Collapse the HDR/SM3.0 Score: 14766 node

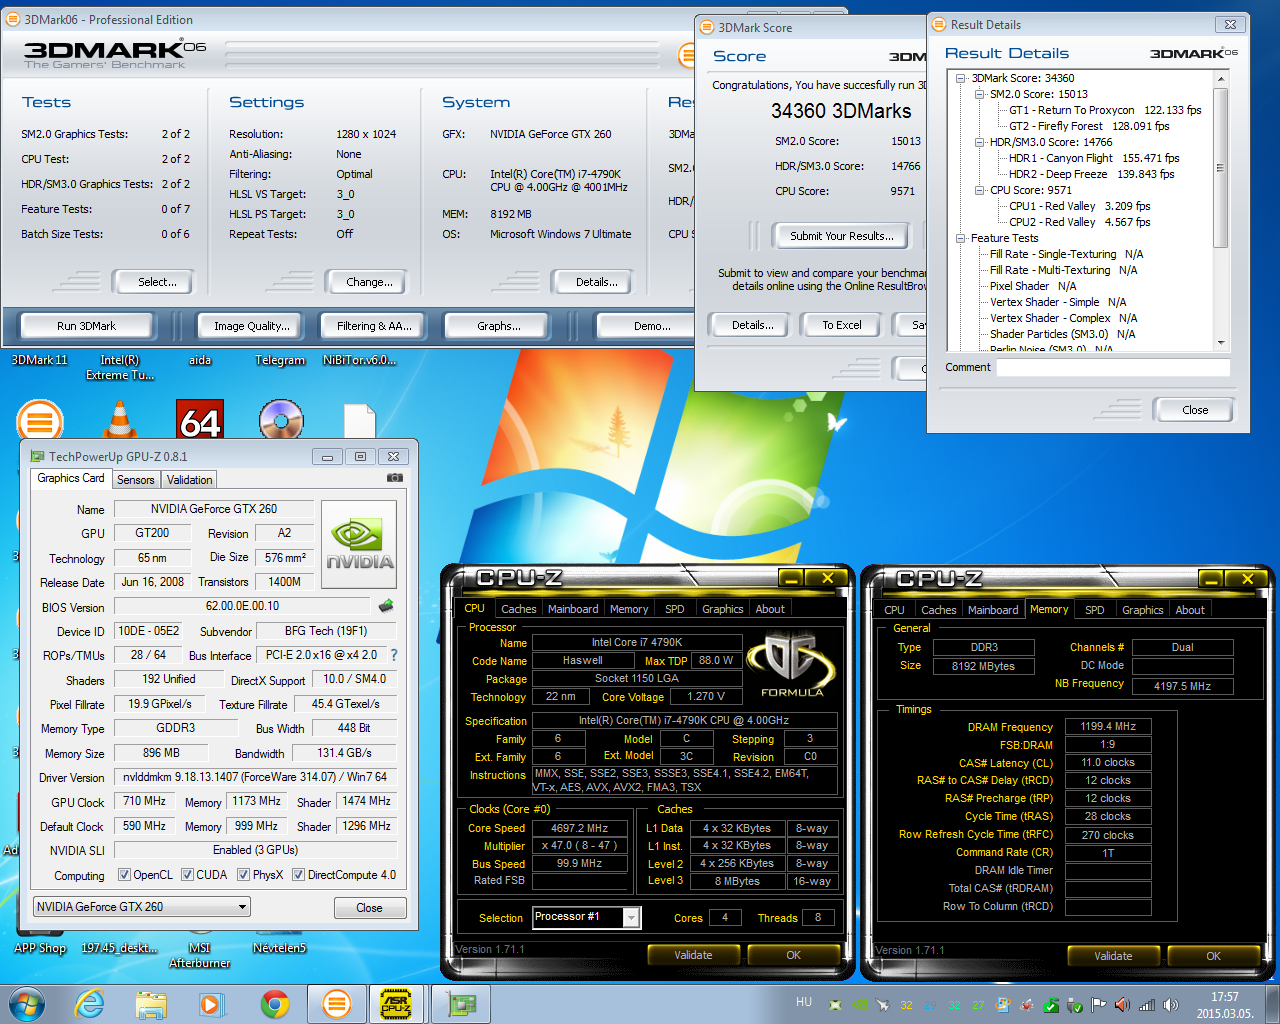point(980,142)
